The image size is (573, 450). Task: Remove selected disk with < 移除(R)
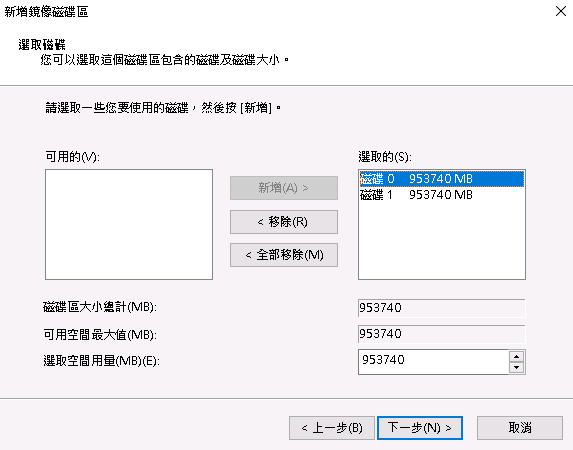point(284,222)
